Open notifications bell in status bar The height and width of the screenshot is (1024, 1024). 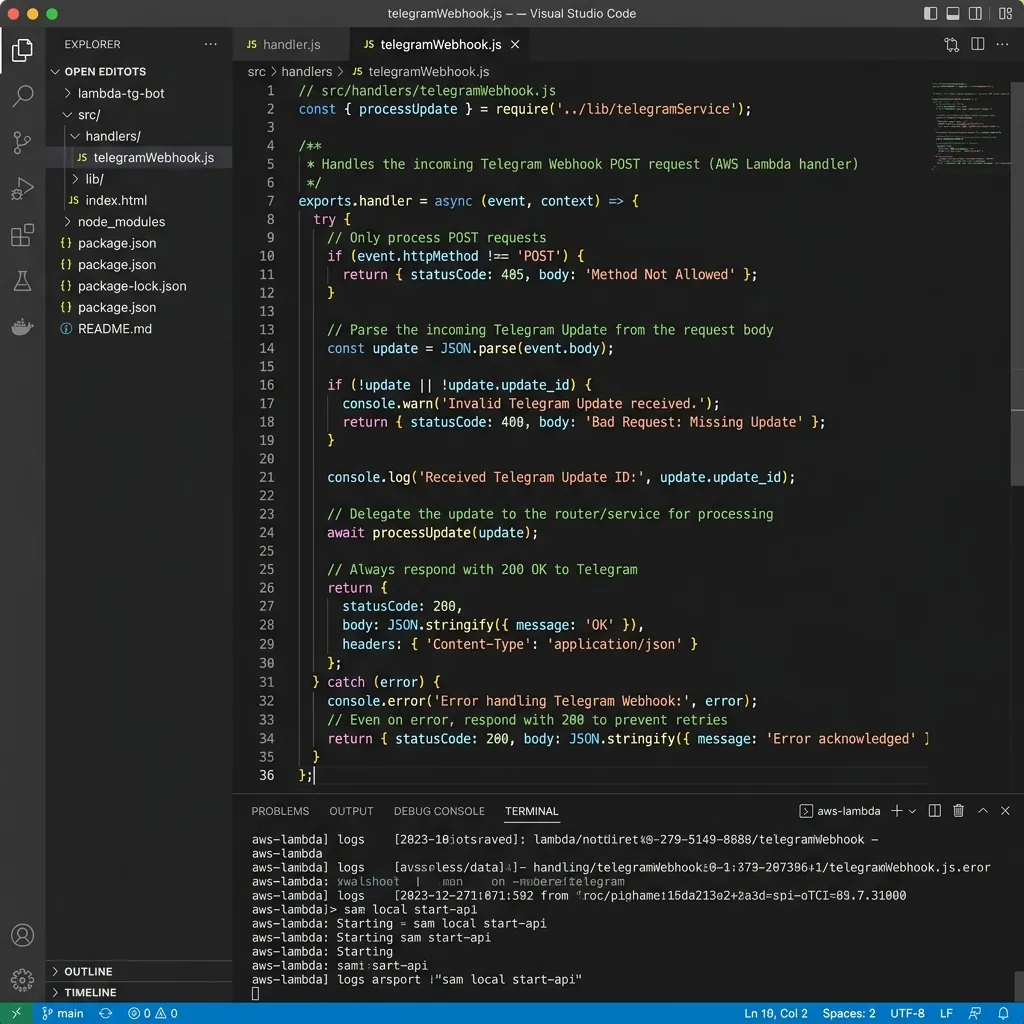(x=1004, y=1014)
